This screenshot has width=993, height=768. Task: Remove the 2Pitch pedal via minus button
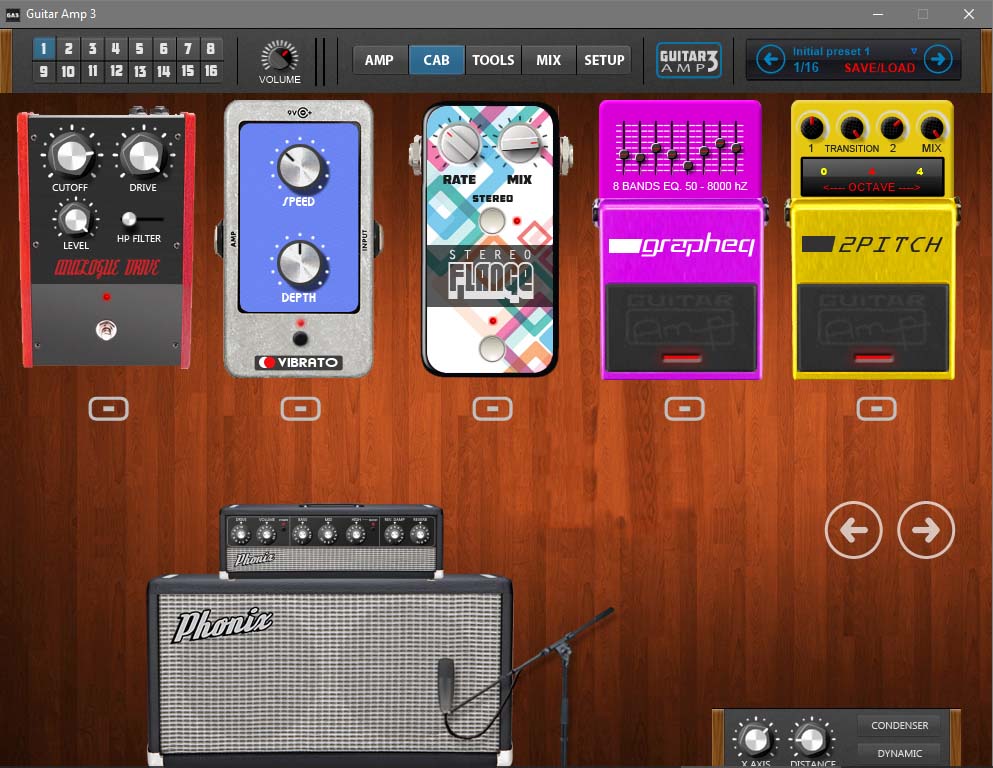click(x=876, y=409)
